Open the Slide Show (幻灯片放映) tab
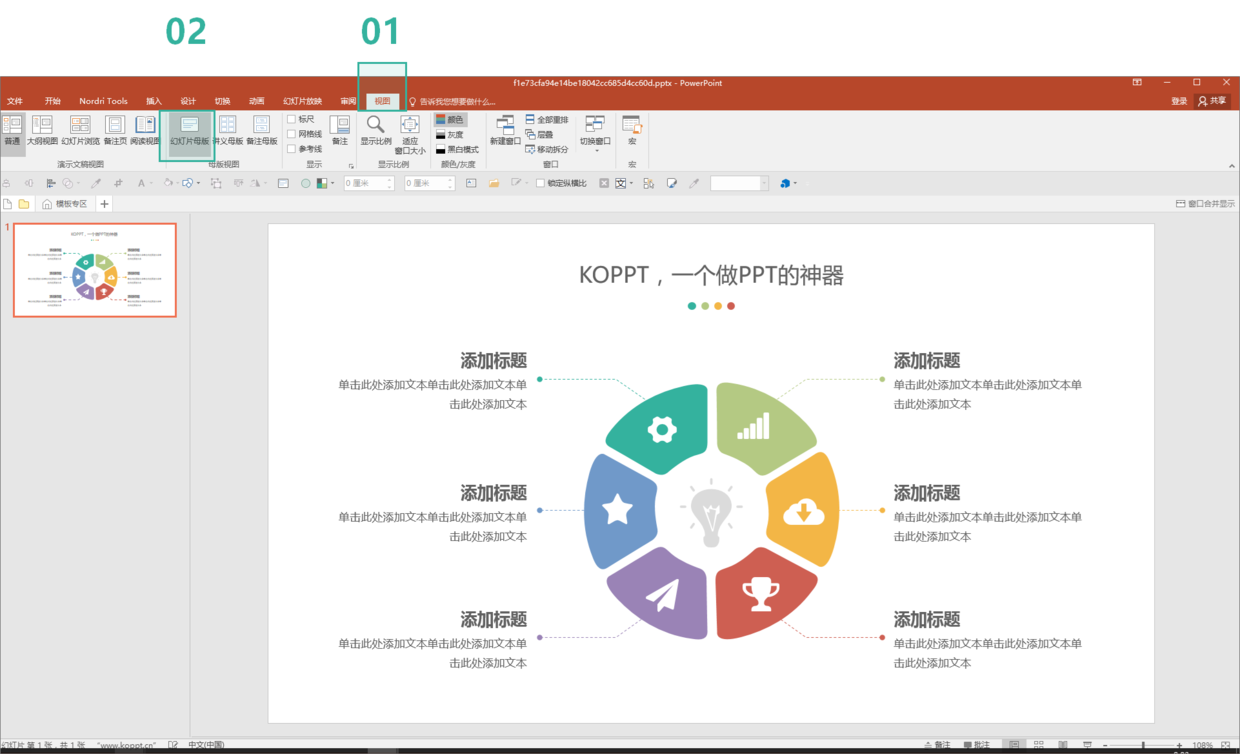1240x754 pixels. (x=302, y=101)
